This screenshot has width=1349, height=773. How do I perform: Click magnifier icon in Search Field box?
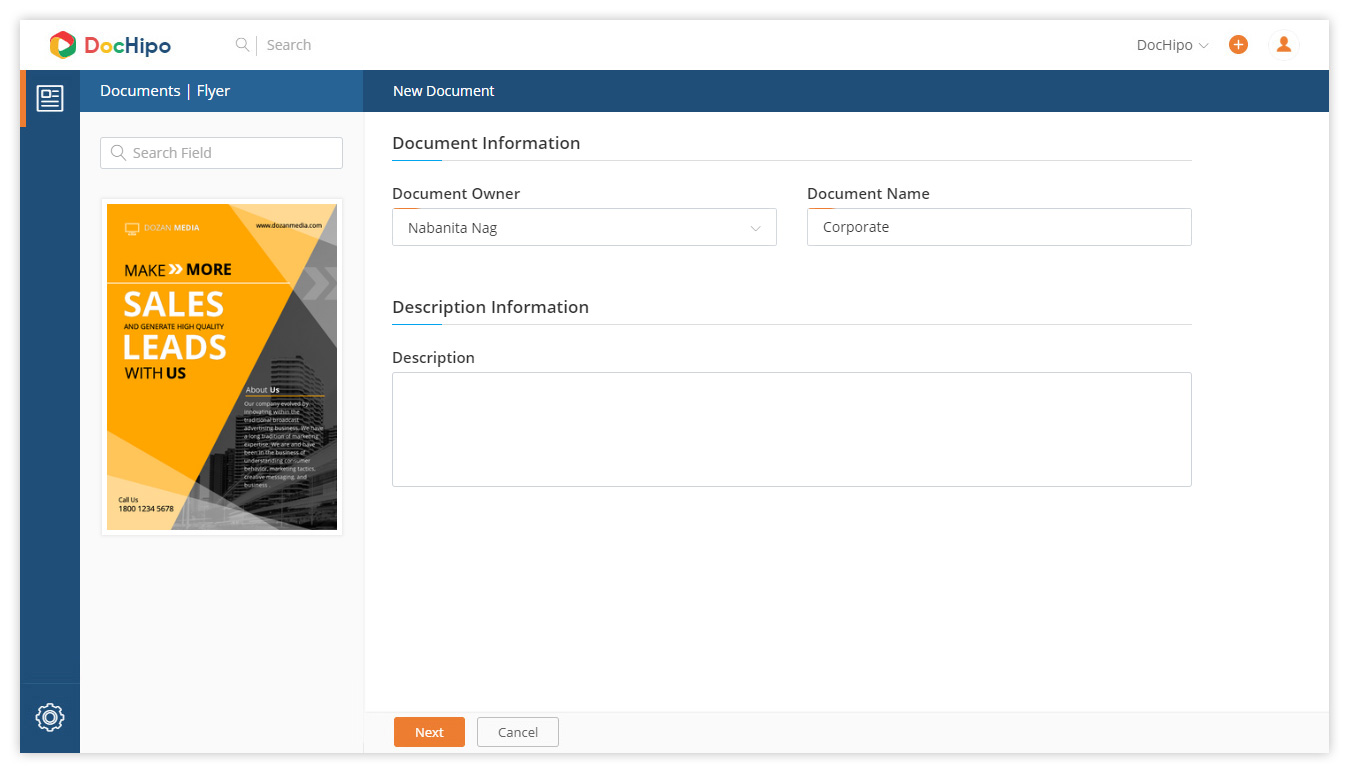pyautogui.click(x=118, y=152)
